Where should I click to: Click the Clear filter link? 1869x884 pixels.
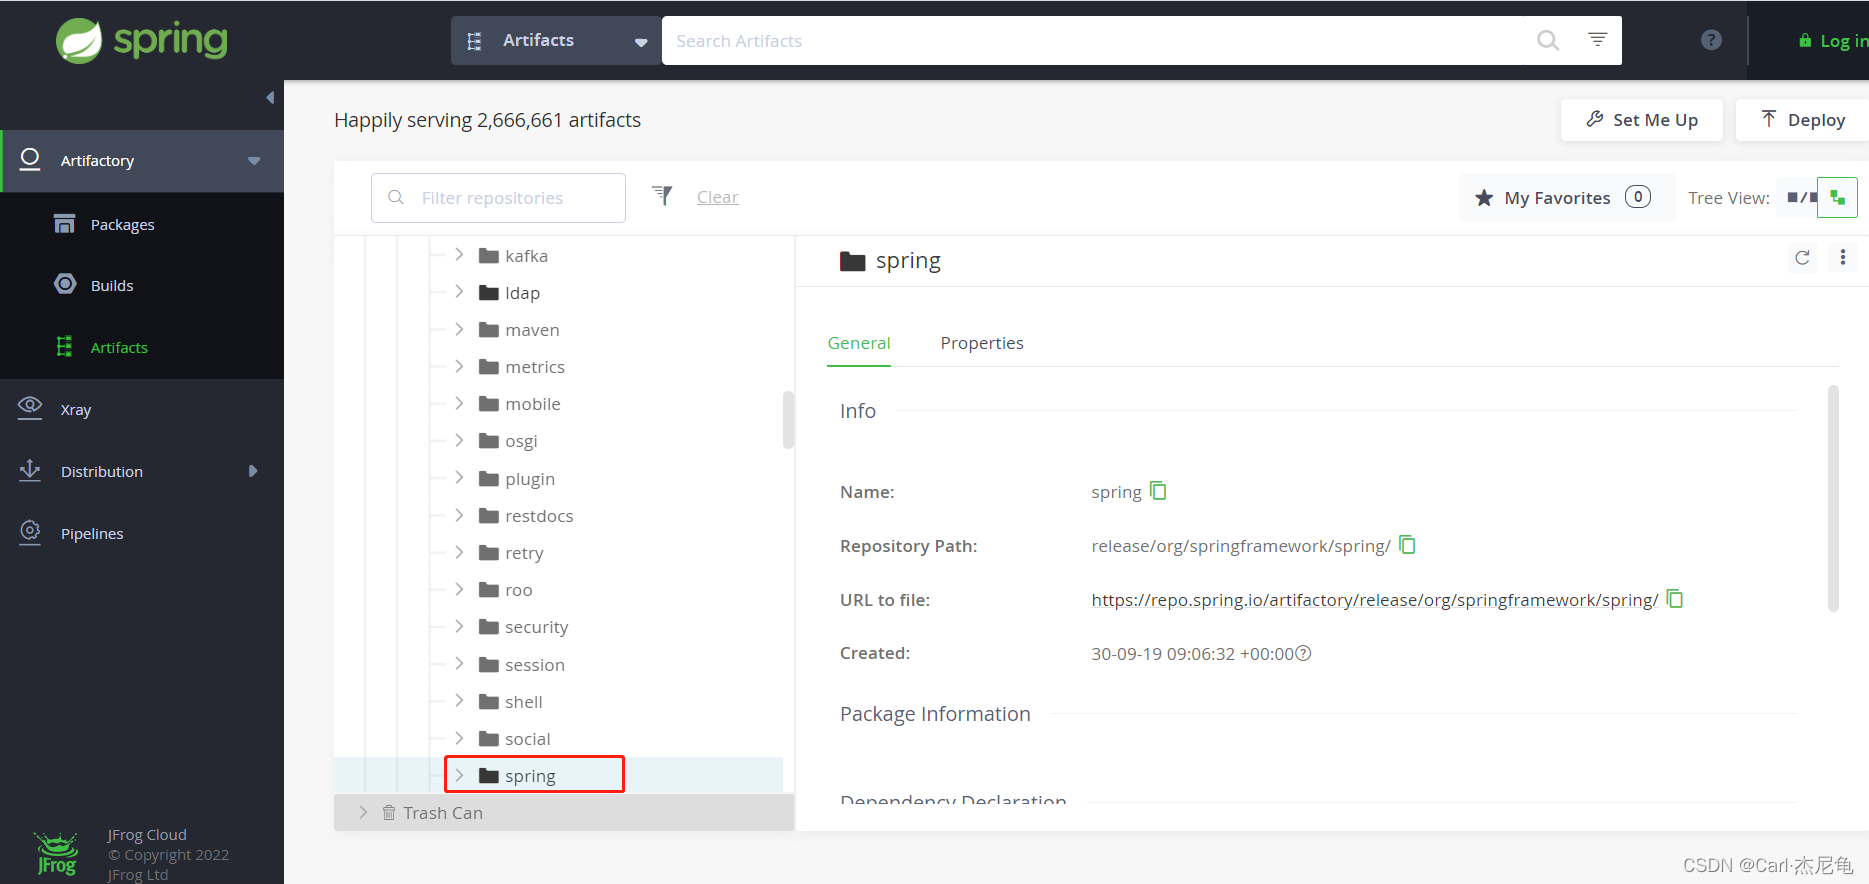(717, 197)
